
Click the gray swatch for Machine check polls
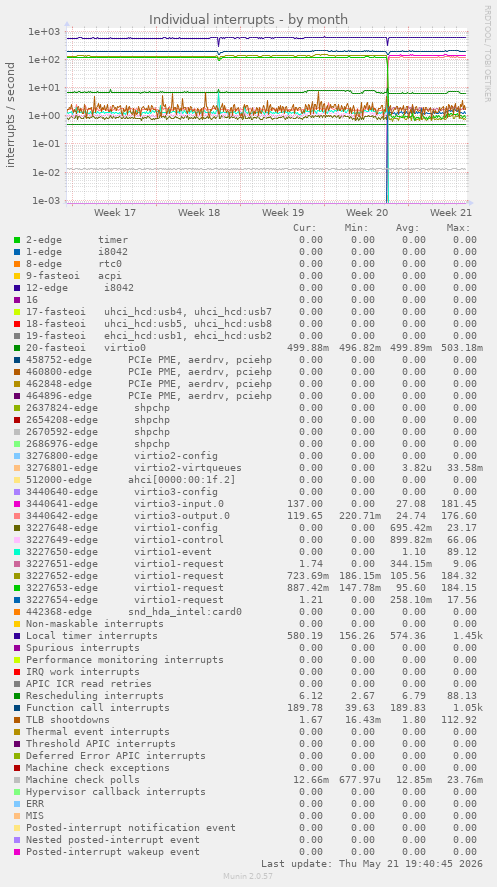click(17, 780)
